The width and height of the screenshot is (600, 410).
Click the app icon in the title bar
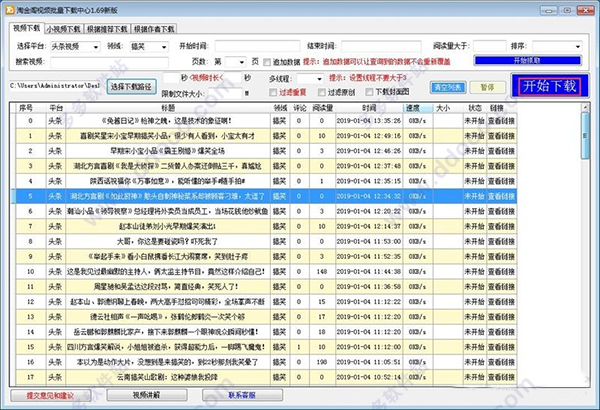click(9, 10)
